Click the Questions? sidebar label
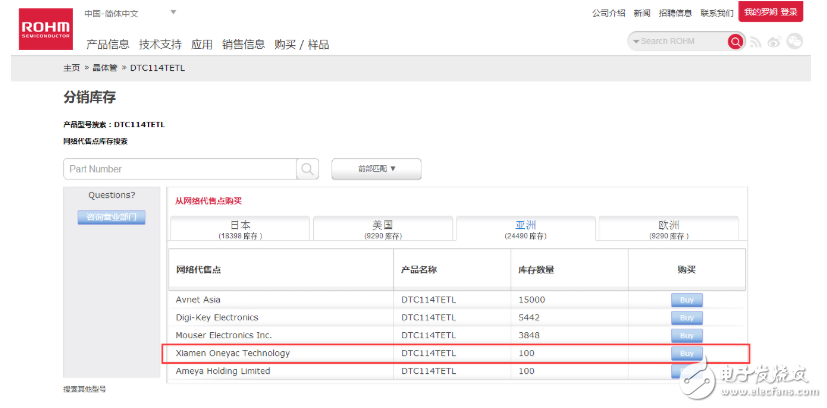The width and height of the screenshot is (827, 408). (112, 195)
